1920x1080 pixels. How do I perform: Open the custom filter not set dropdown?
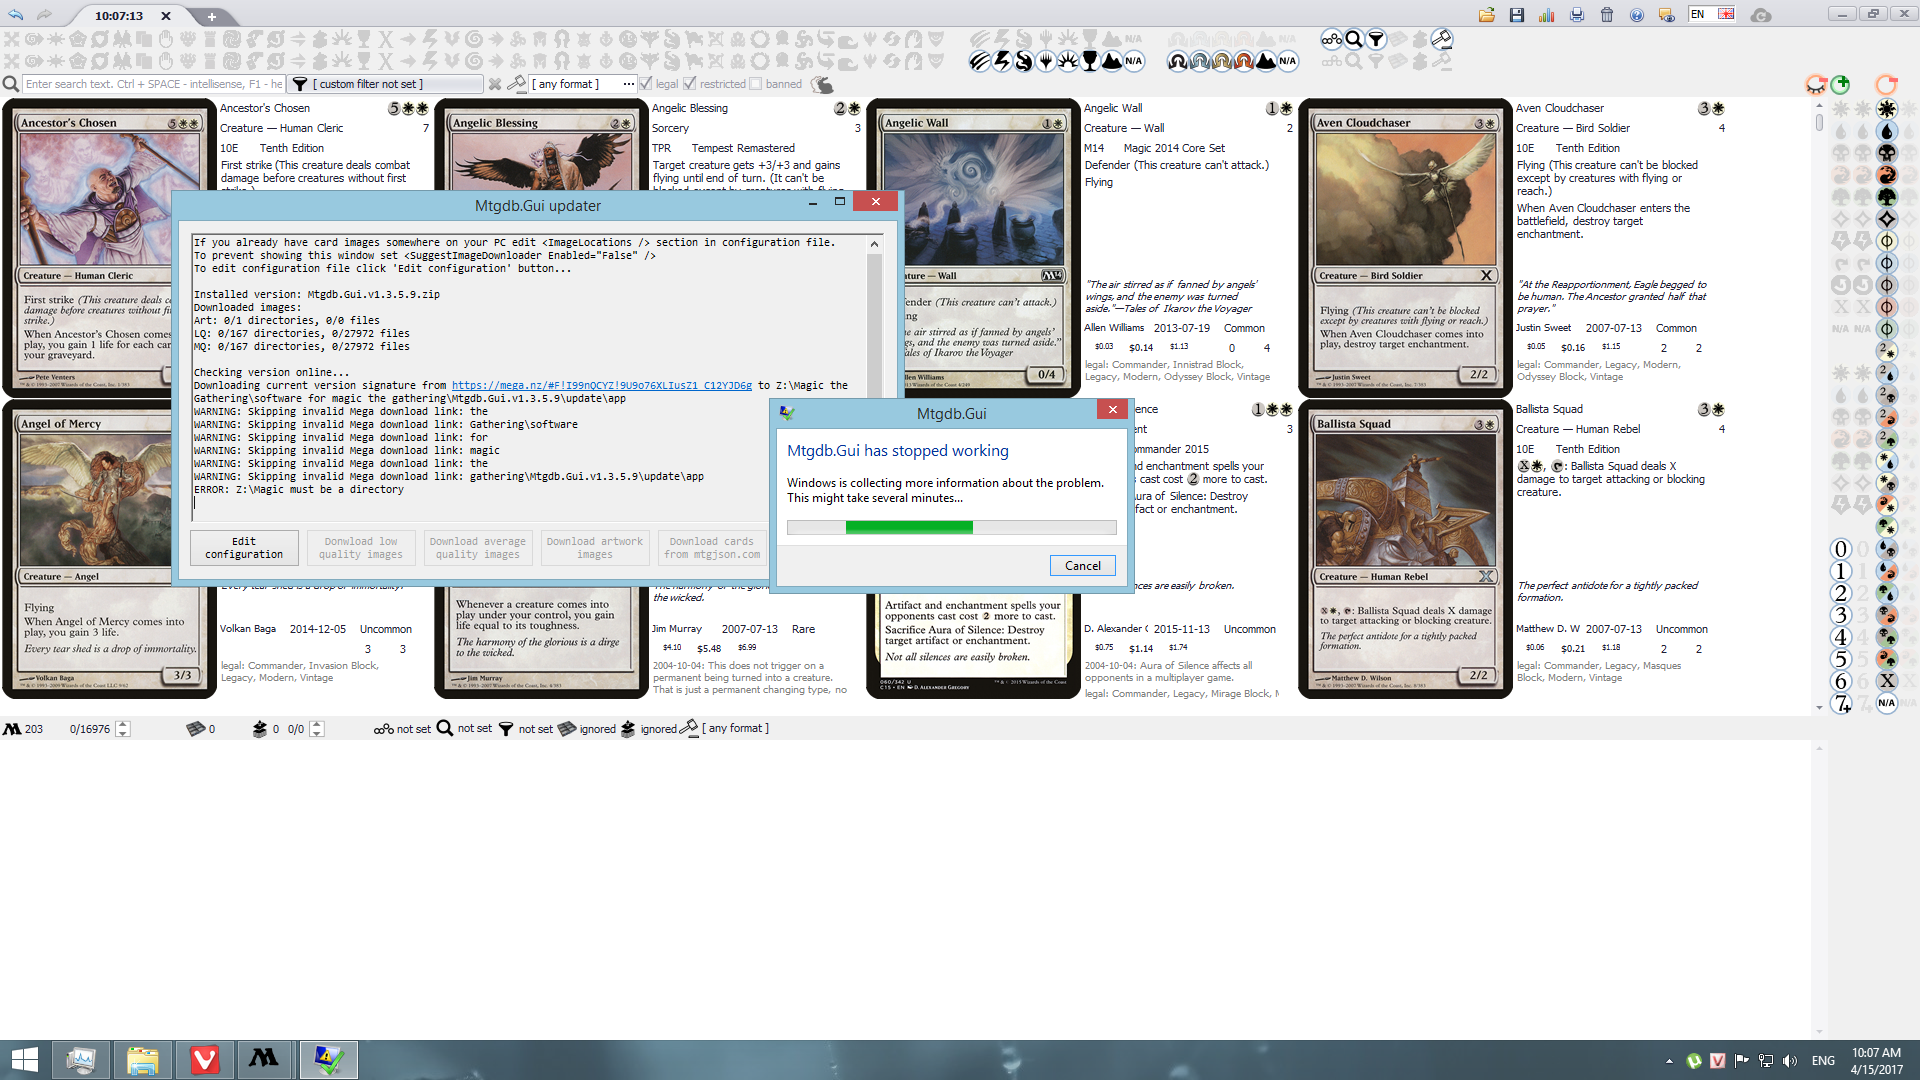point(385,84)
